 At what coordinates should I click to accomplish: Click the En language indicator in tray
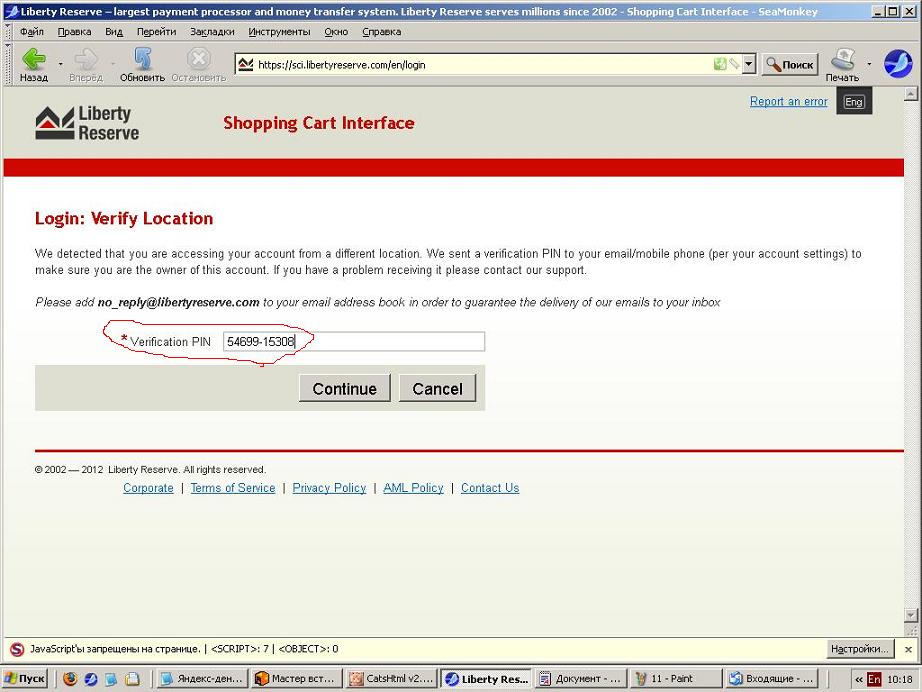tap(874, 679)
